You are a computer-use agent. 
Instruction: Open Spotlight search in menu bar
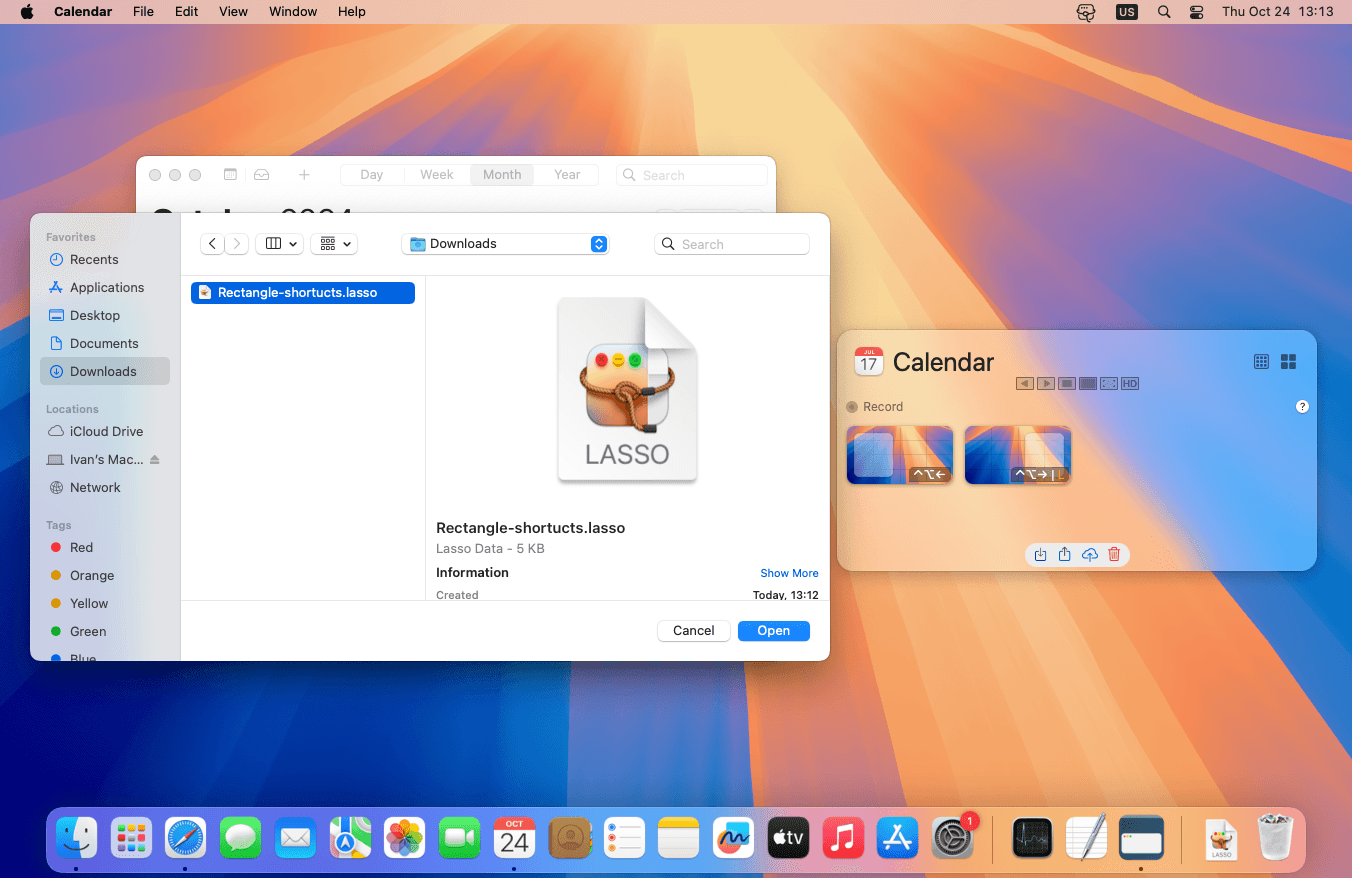(1163, 12)
